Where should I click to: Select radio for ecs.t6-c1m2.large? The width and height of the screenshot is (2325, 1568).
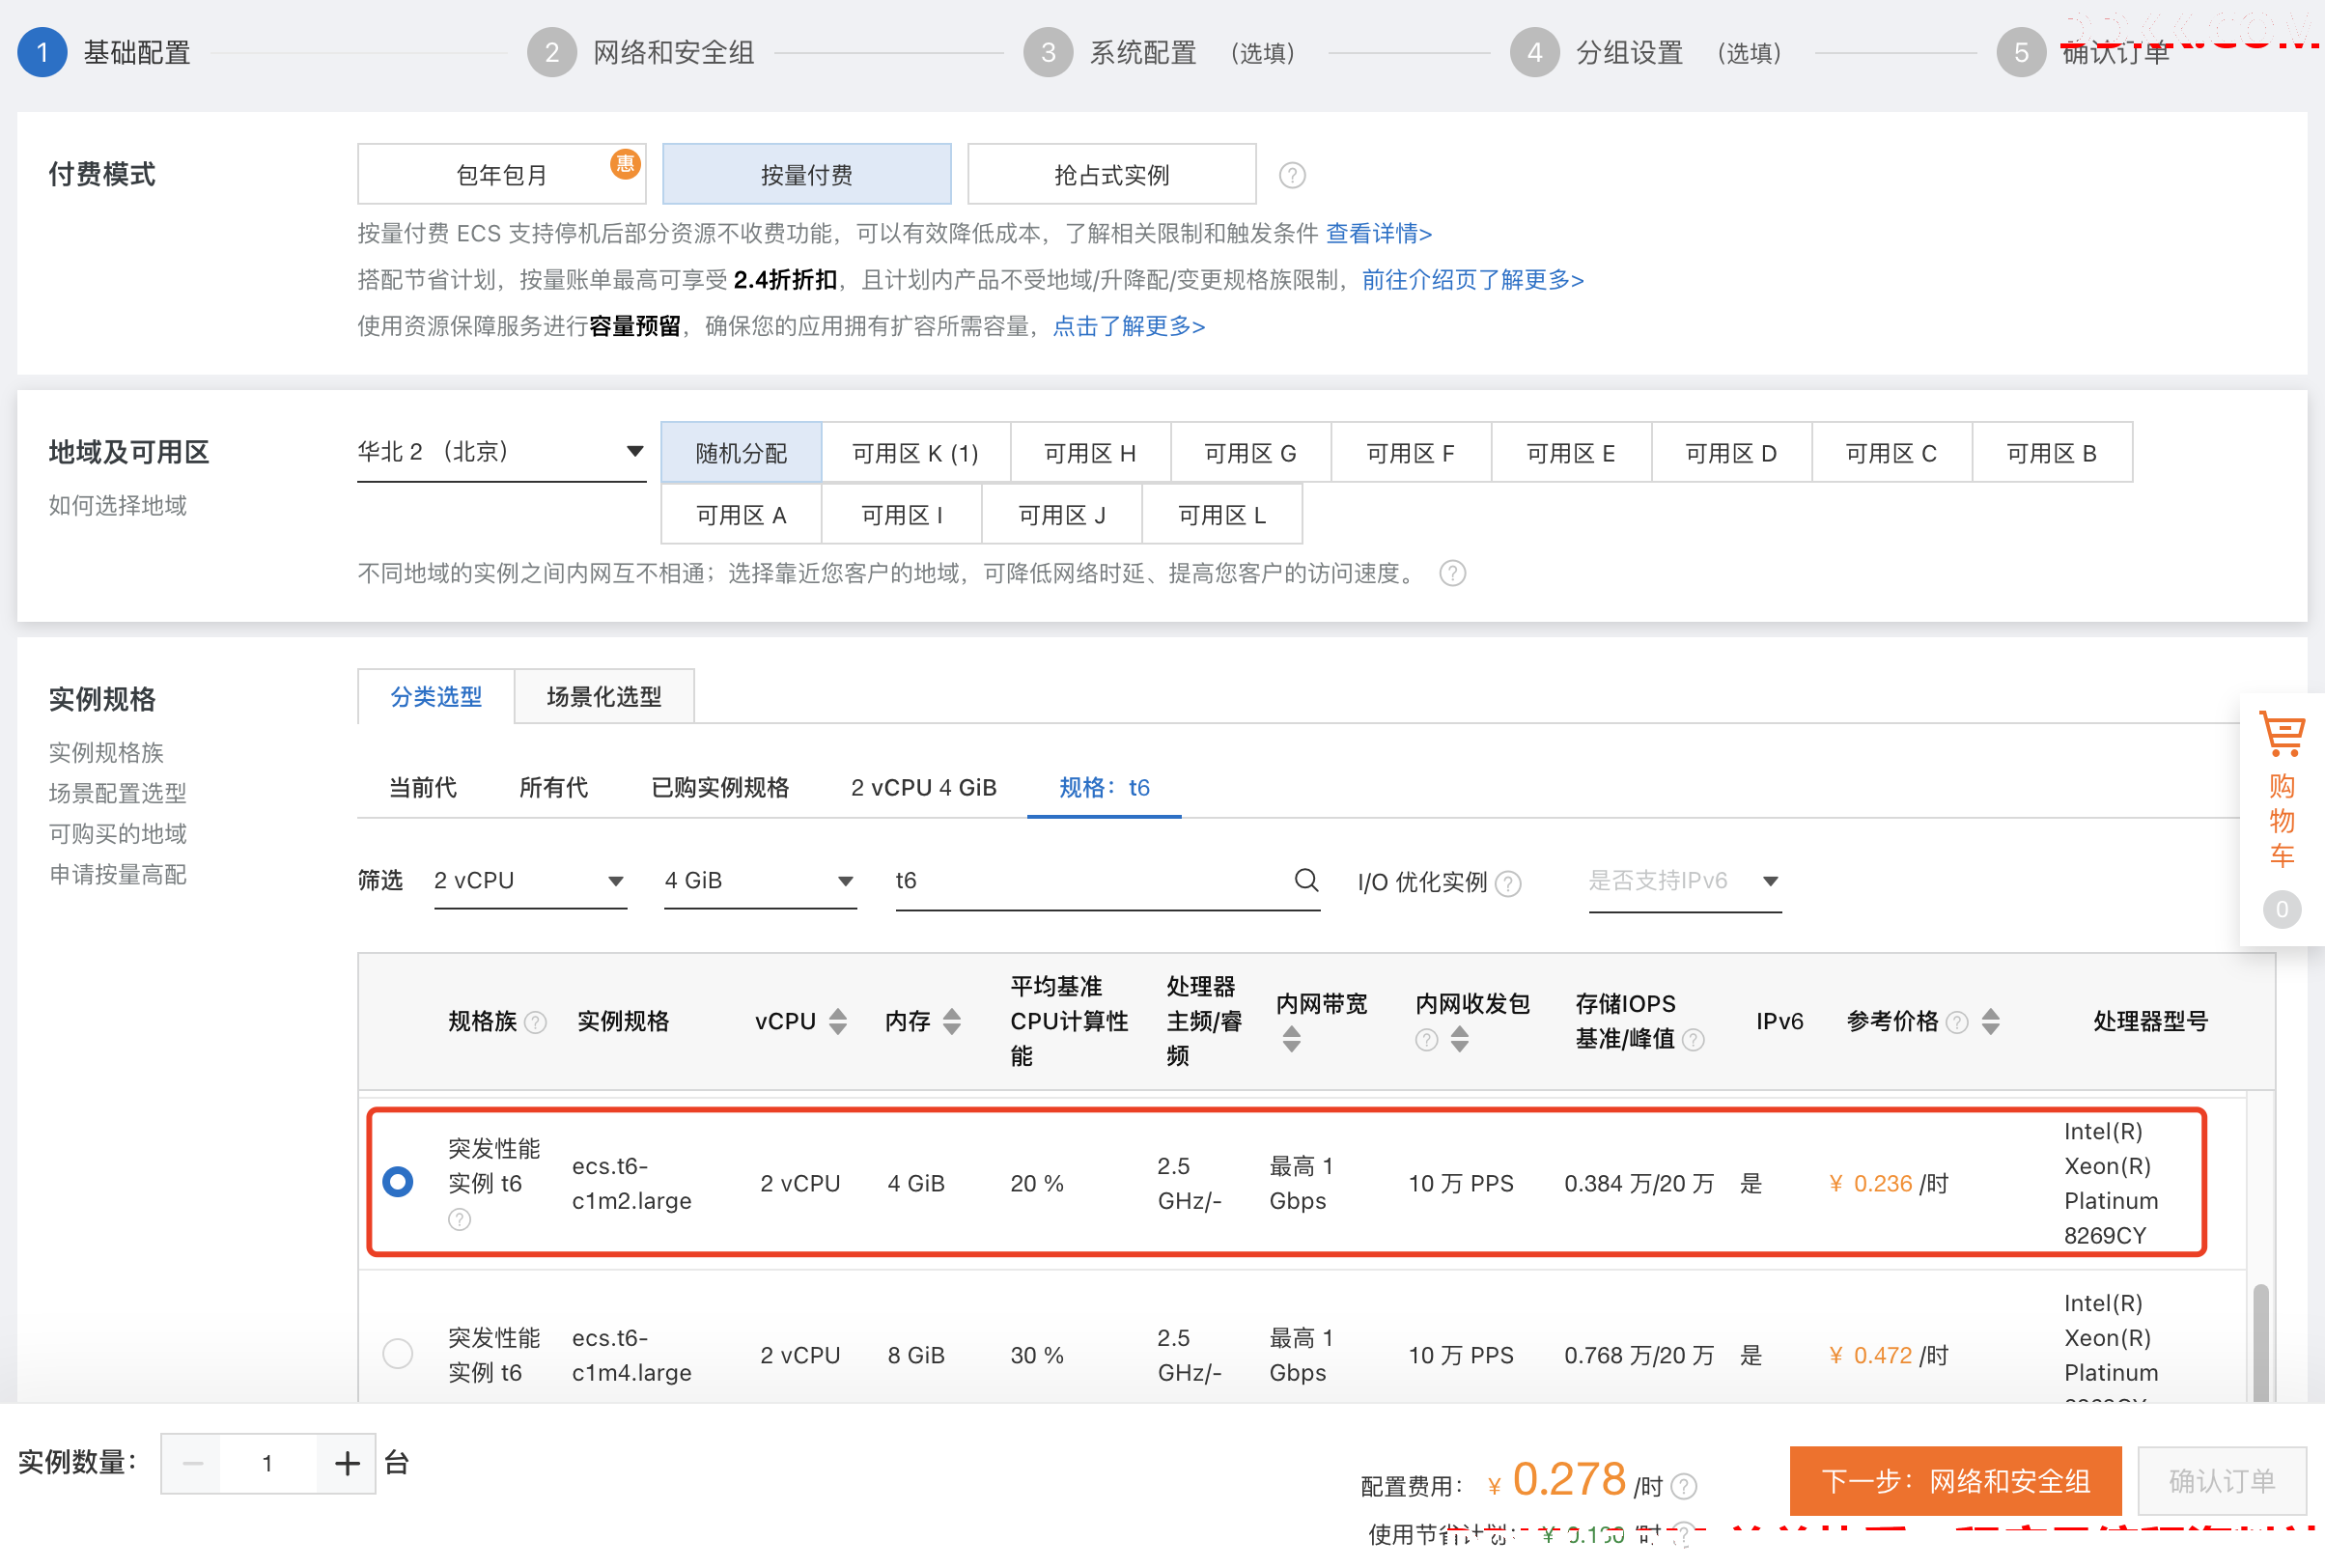click(397, 1182)
